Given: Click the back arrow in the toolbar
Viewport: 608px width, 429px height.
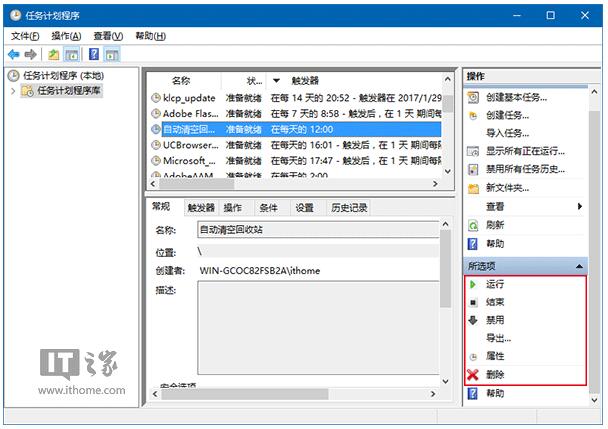Looking at the screenshot, I should tap(13, 54).
